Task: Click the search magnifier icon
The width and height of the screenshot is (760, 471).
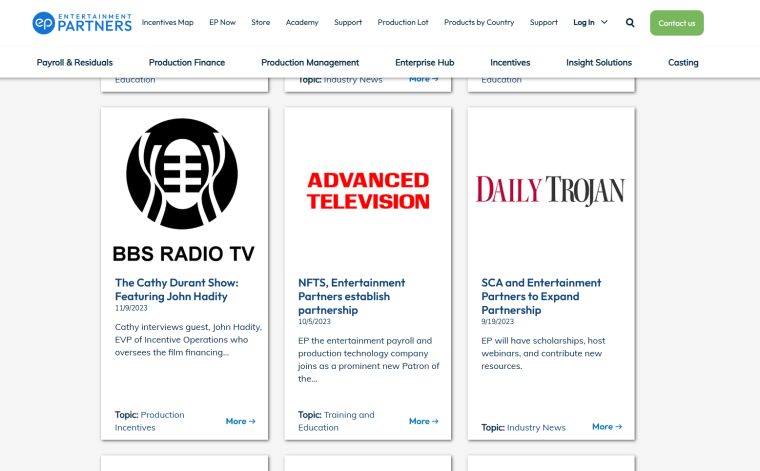Action: (x=630, y=23)
